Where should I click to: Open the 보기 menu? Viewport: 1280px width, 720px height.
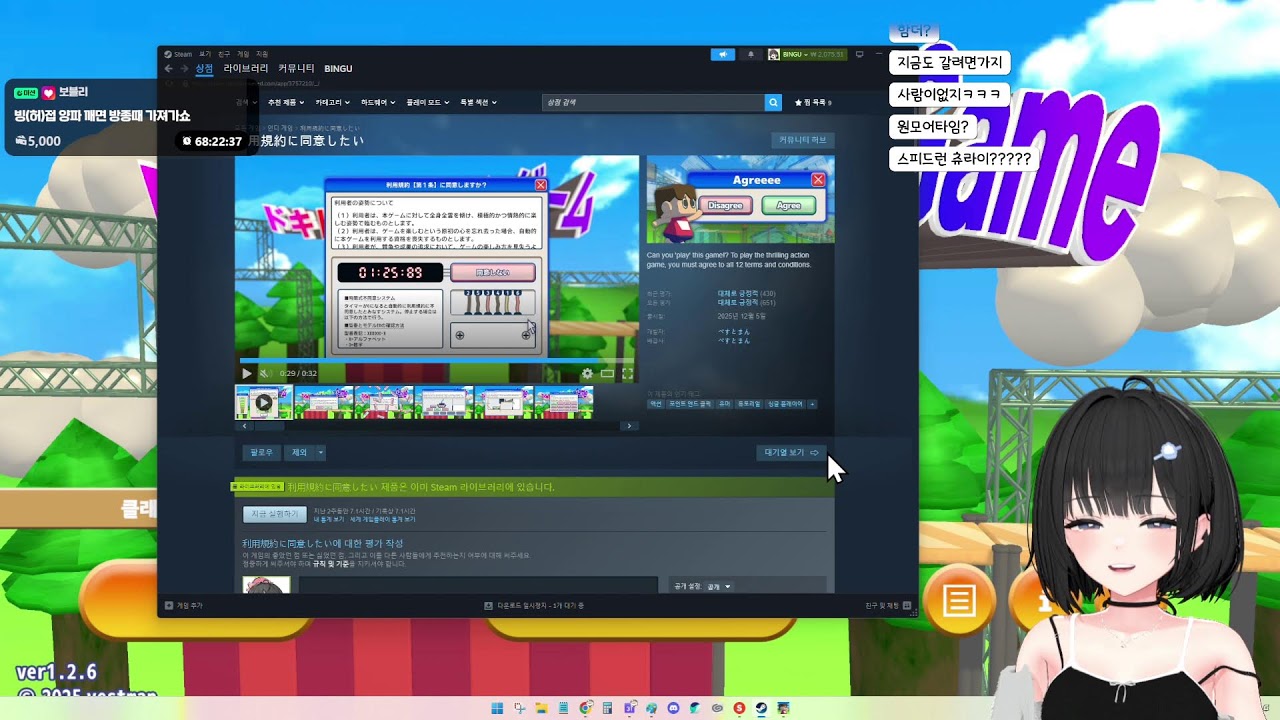pos(205,54)
